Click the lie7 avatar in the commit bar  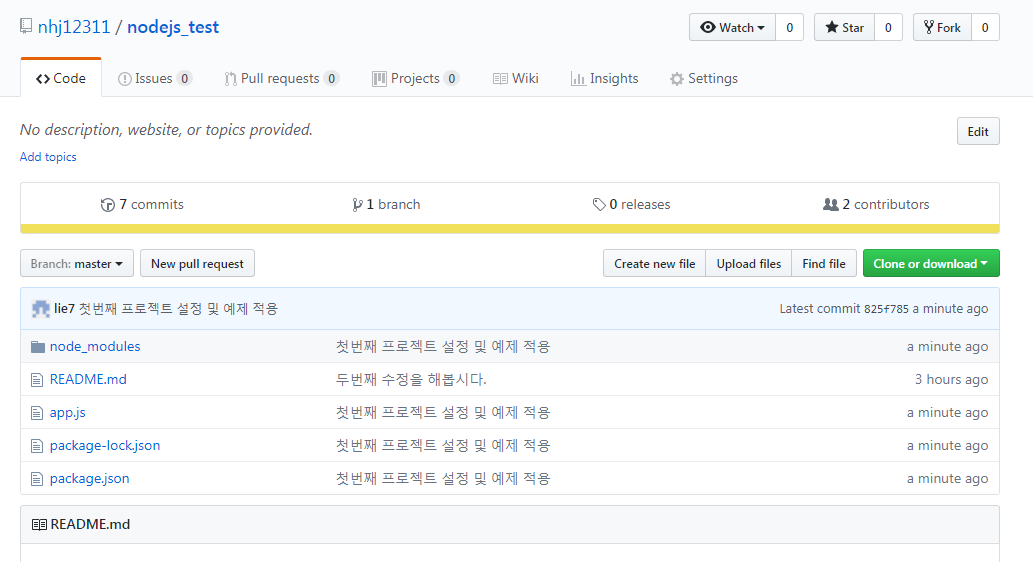[x=41, y=308]
